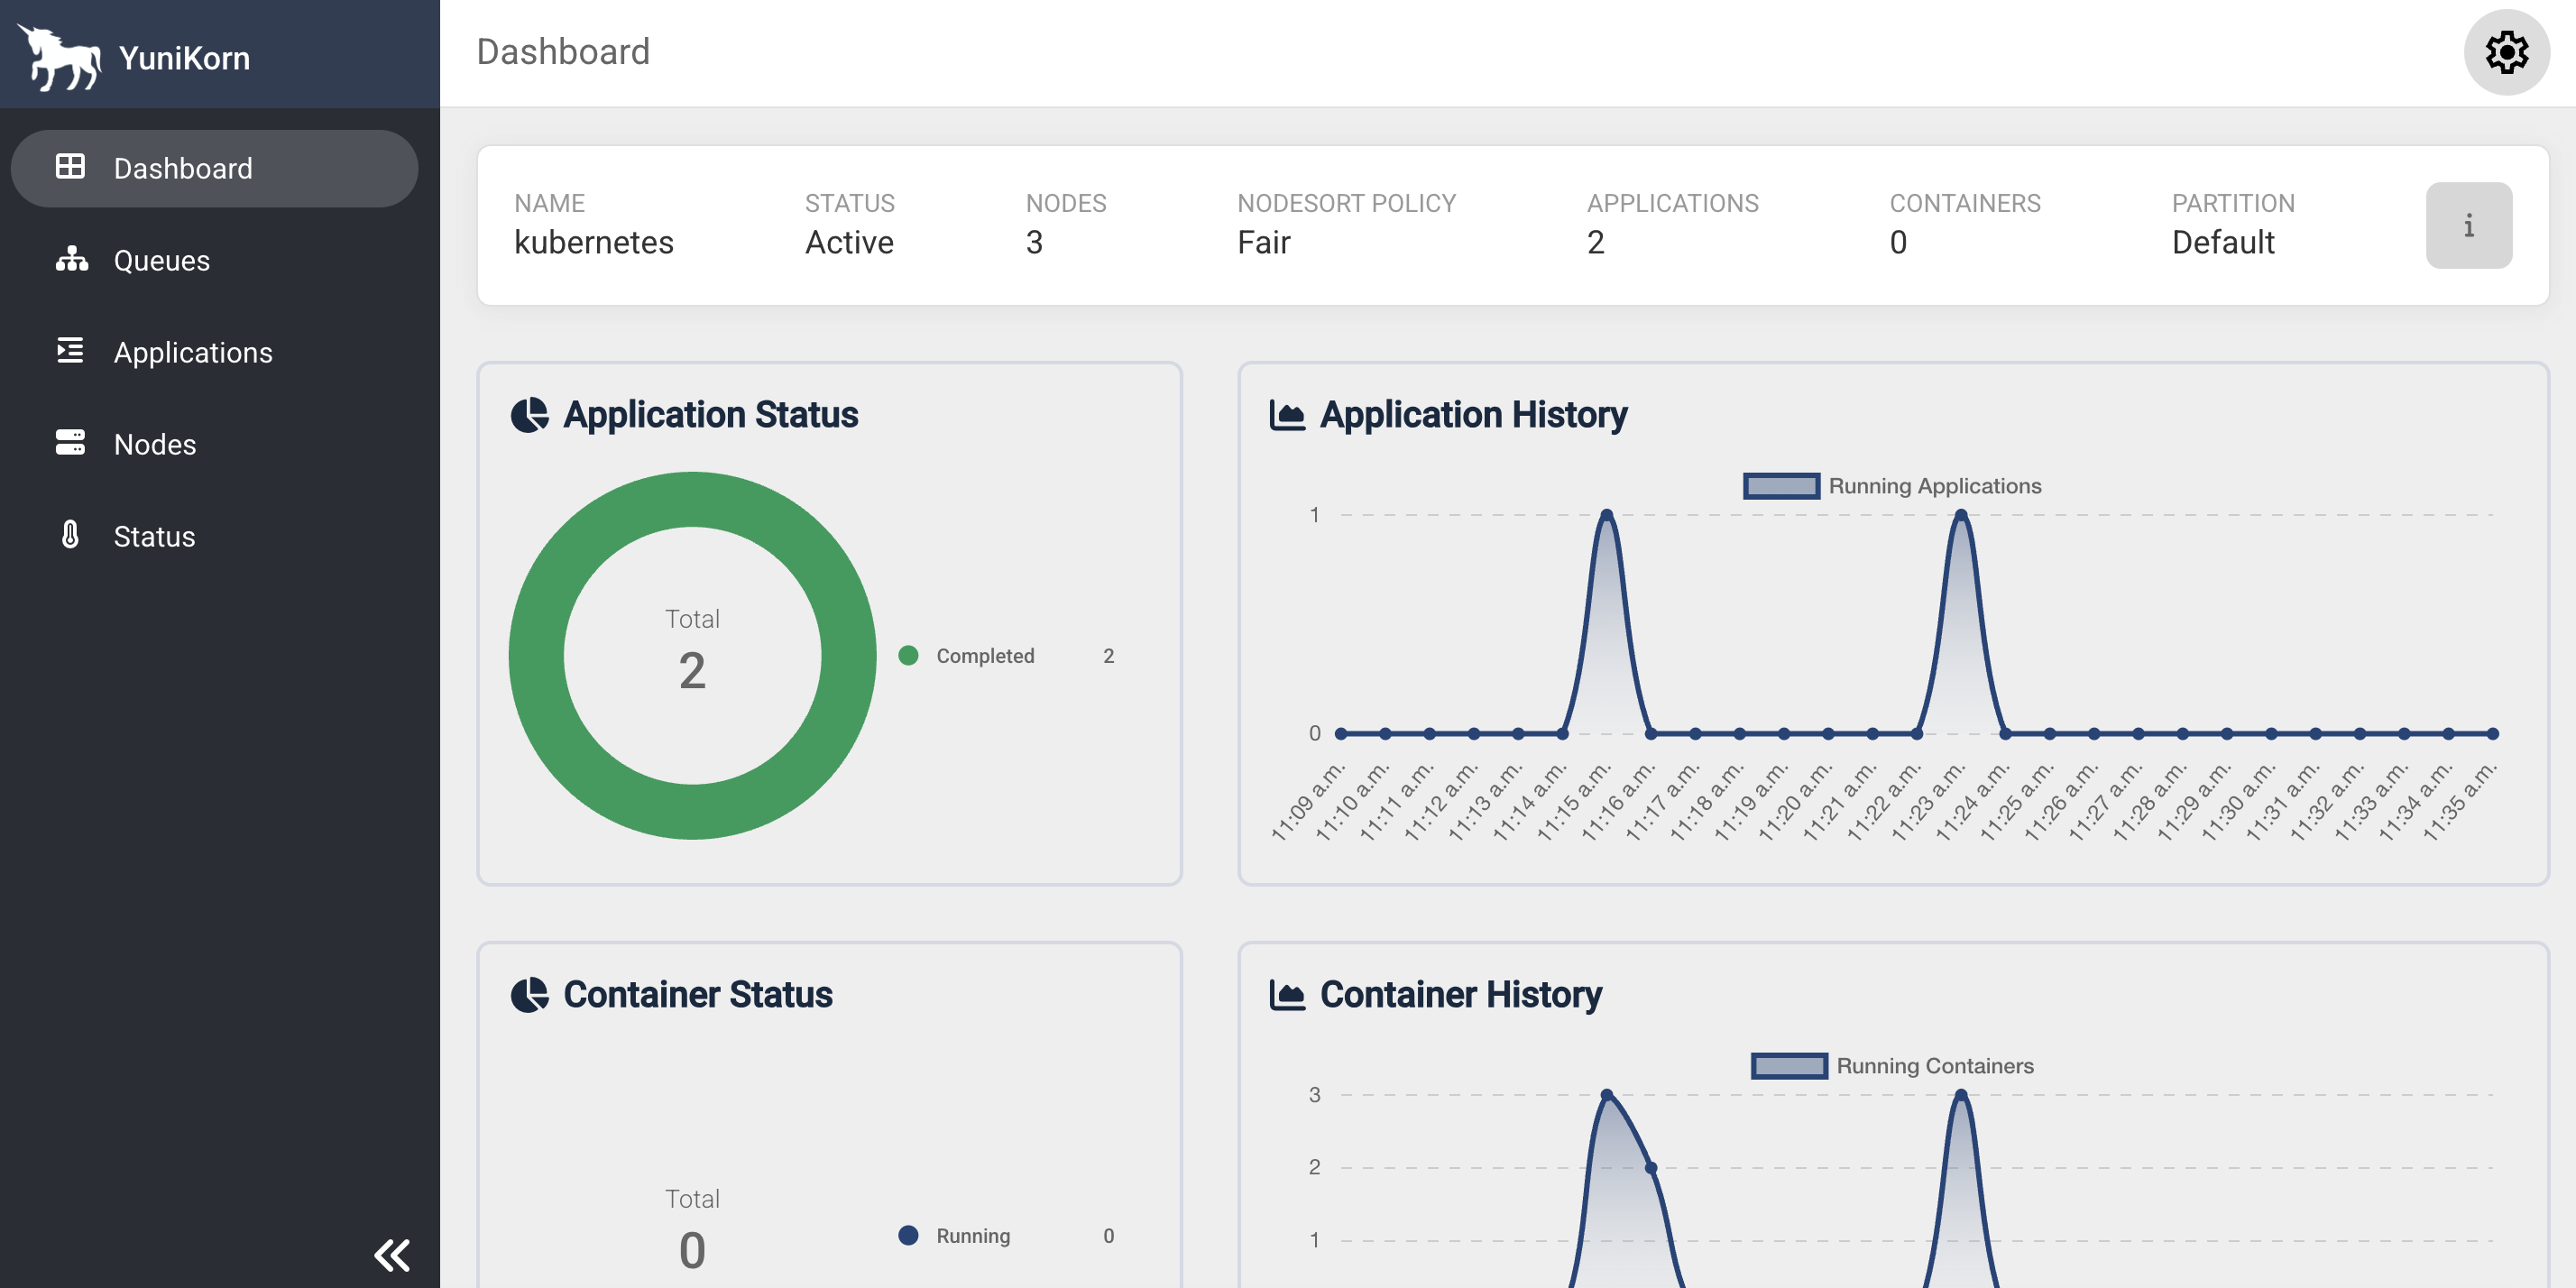Click the Application Status pie chart icon
The width and height of the screenshot is (2576, 1288).
(529, 415)
